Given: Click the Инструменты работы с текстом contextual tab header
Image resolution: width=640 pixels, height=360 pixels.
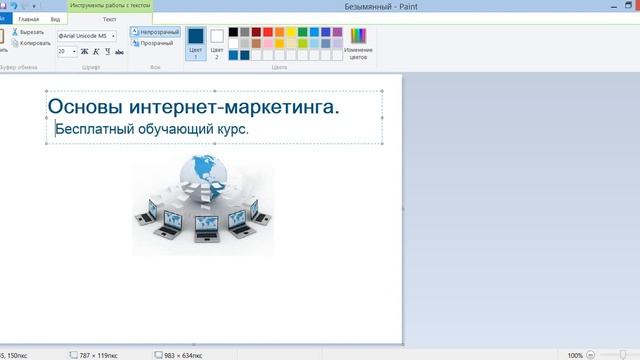Looking at the screenshot, I should coord(110,6).
